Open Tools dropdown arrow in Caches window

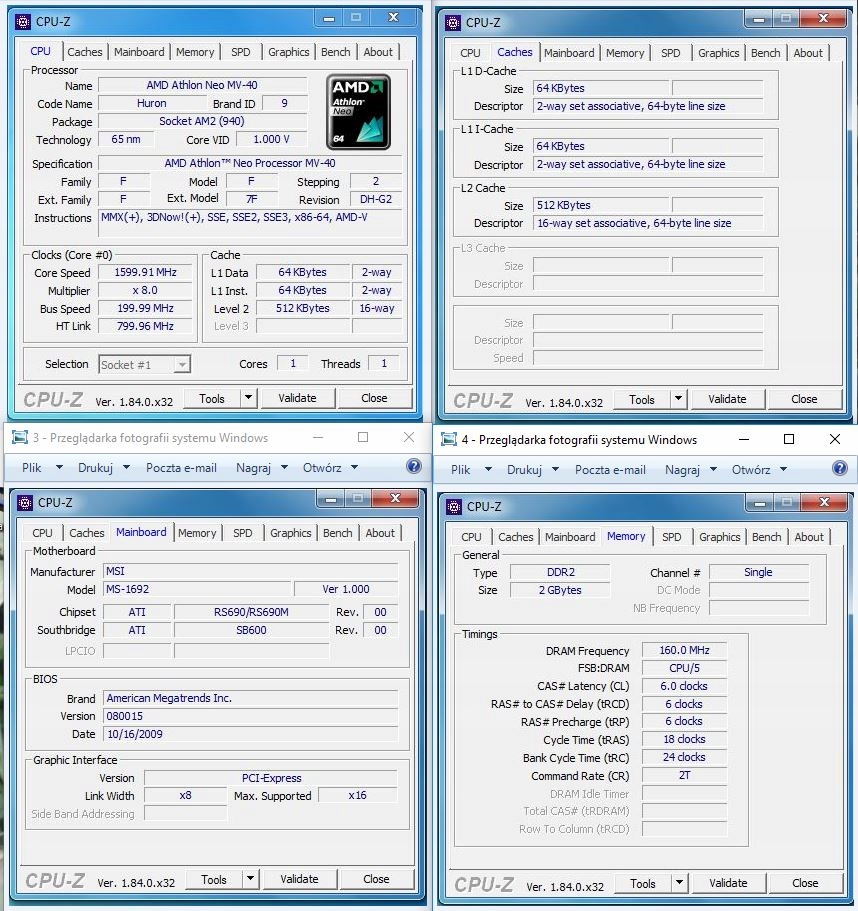(678, 399)
